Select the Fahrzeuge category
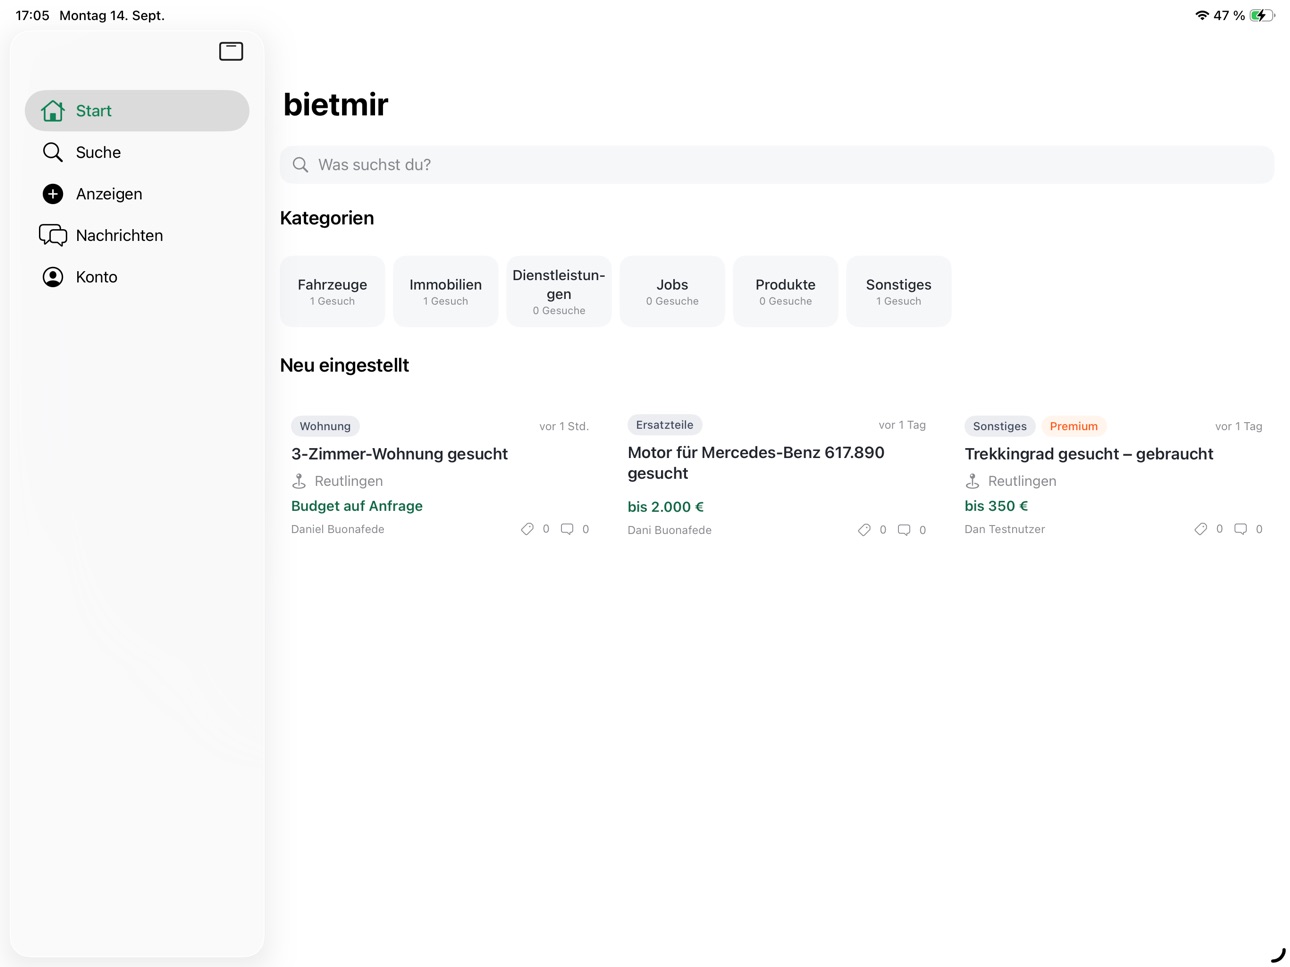This screenshot has height=967, width=1290. (332, 291)
